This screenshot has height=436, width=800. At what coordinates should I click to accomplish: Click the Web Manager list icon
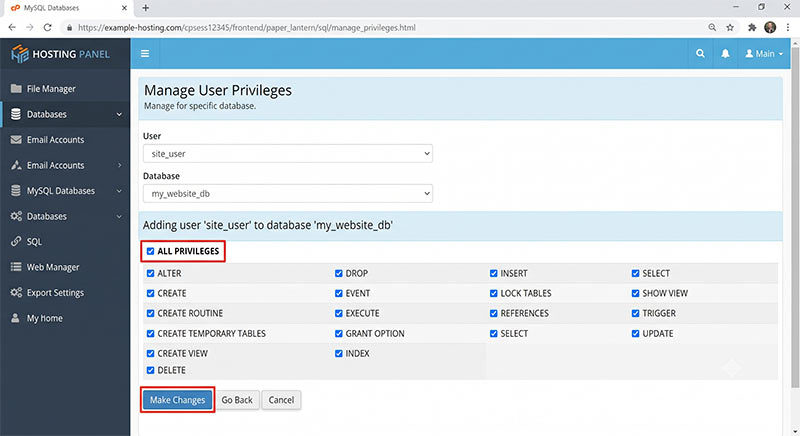click(x=16, y=267)
